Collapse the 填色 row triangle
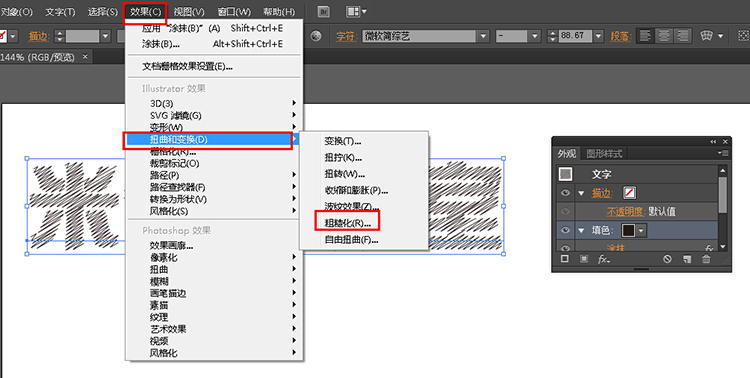Viewport: 750px width, 378px height. [x=582, y=231]
